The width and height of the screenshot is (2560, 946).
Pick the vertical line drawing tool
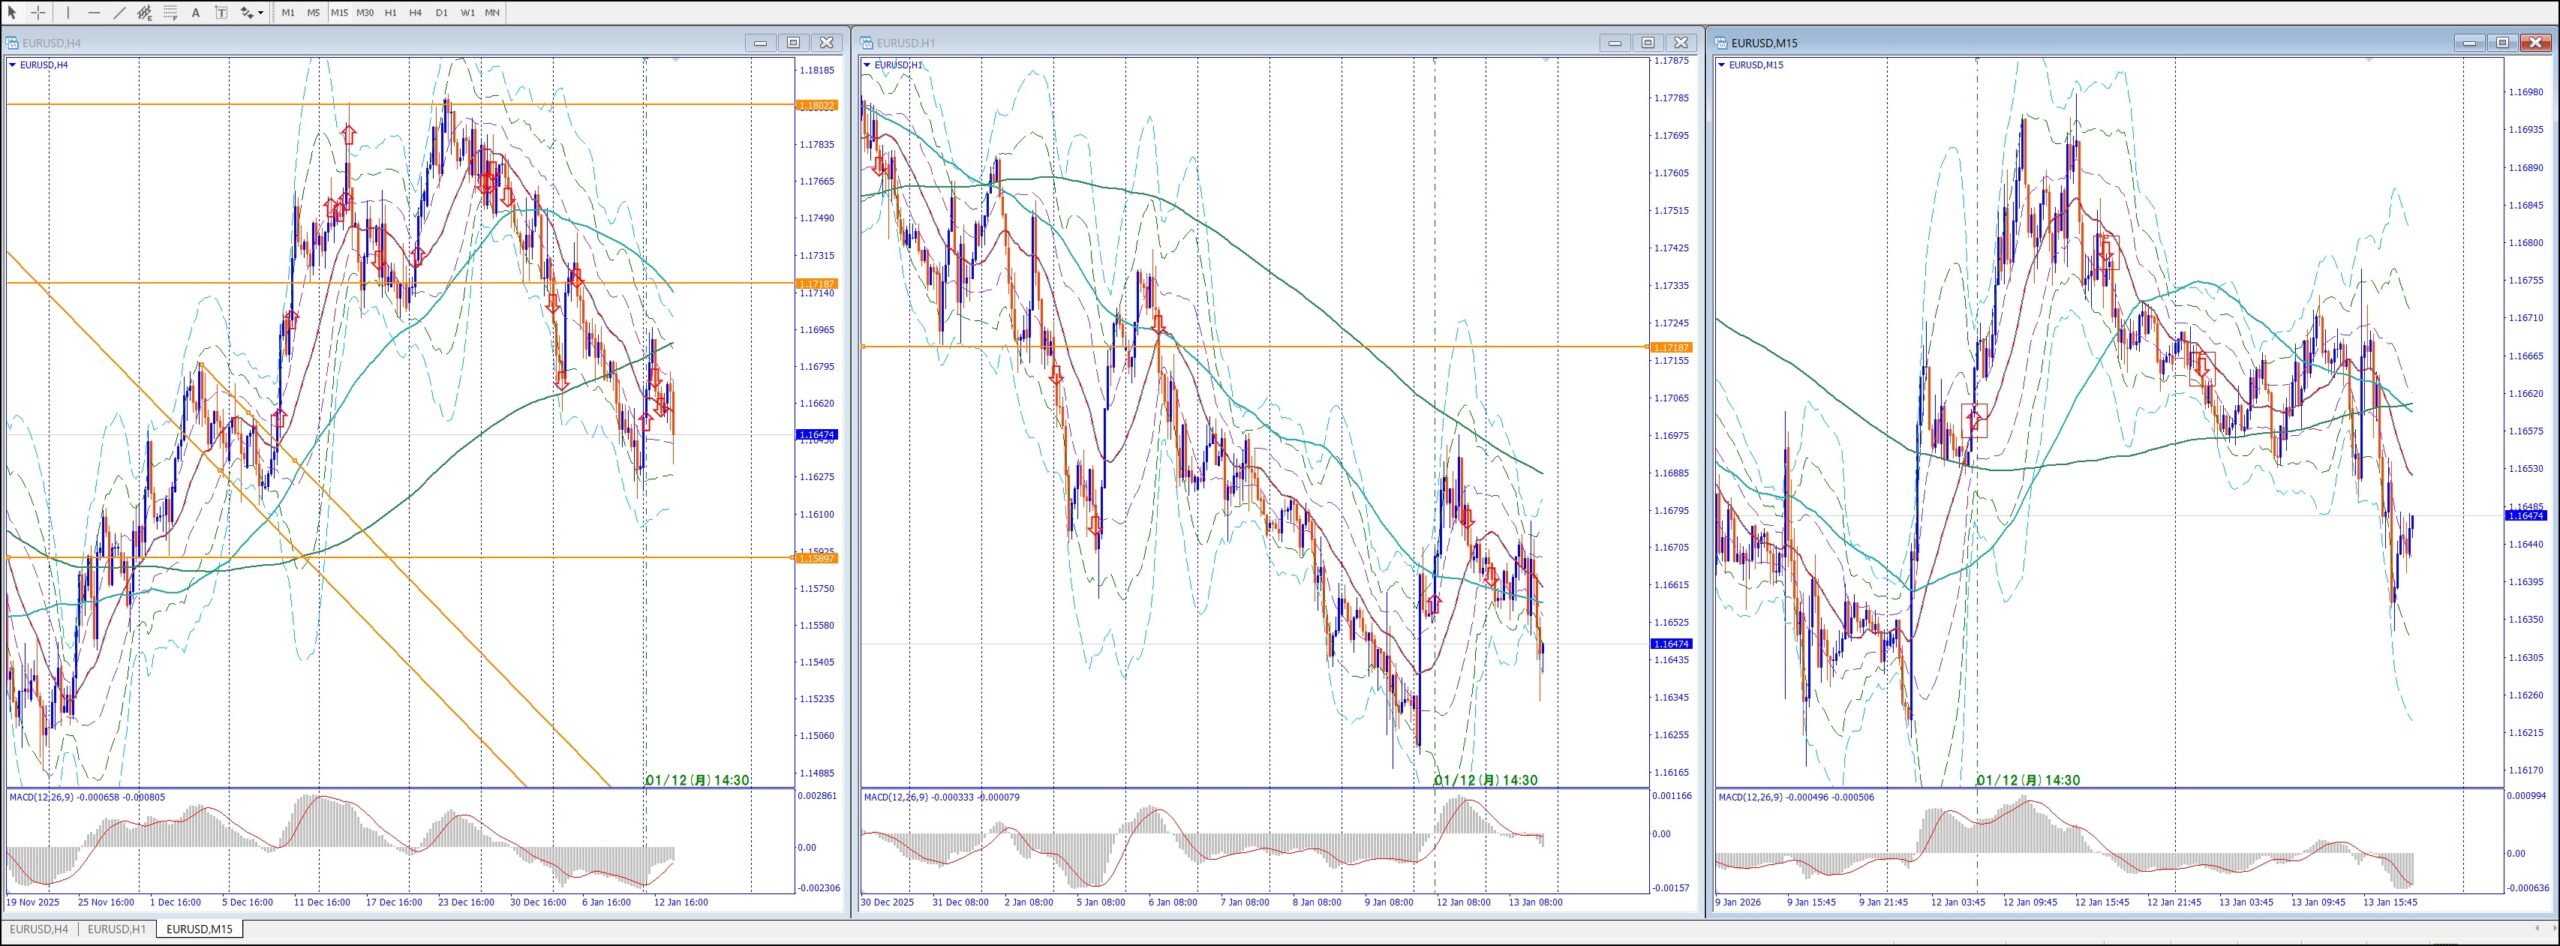point(68,13)
